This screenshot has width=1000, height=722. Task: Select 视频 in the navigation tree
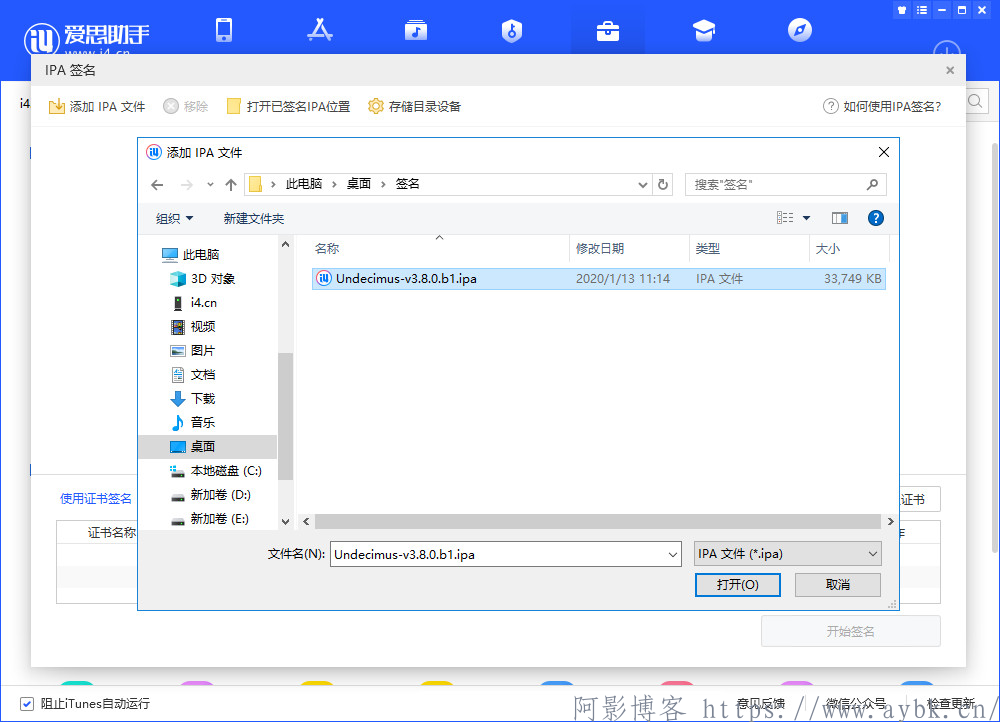pos(193,327)
